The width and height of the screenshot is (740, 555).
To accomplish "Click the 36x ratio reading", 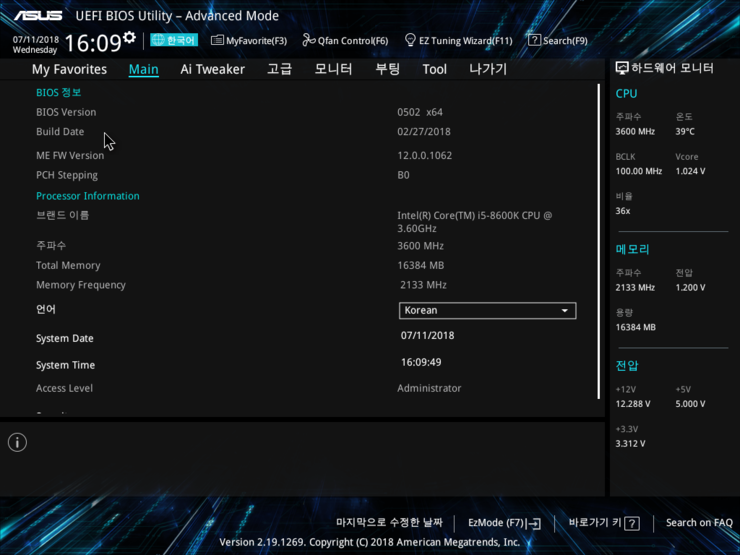I will pos(622,211).
